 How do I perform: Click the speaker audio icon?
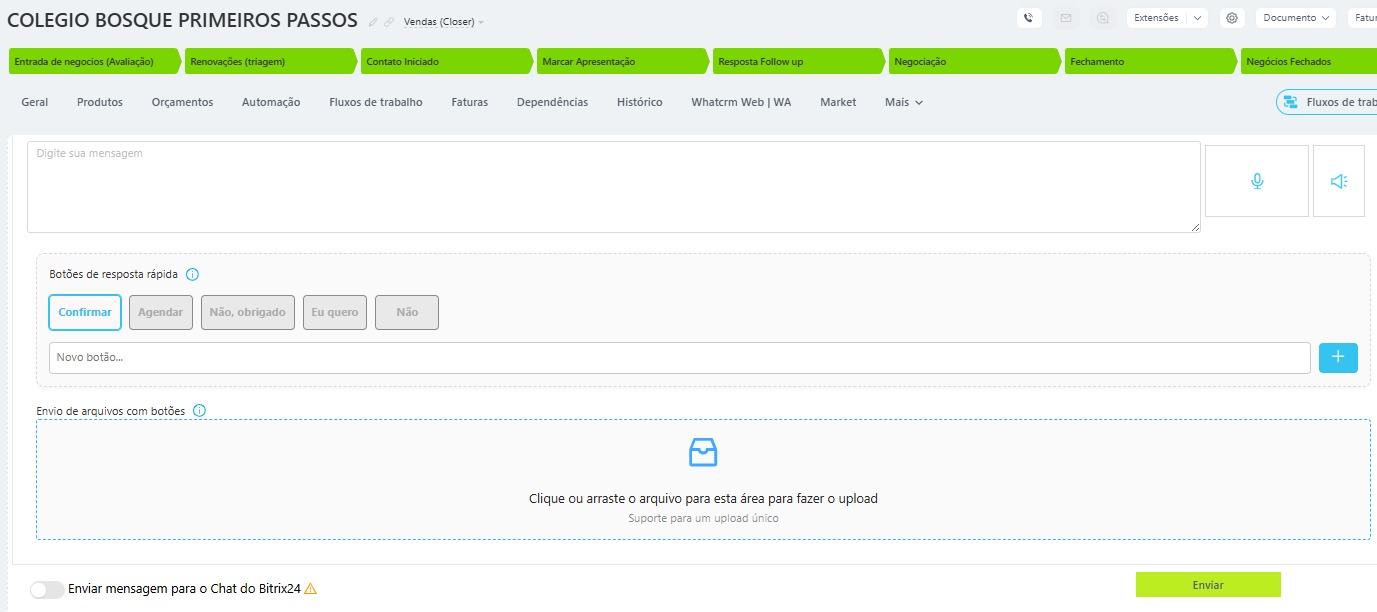point(1338,181)
